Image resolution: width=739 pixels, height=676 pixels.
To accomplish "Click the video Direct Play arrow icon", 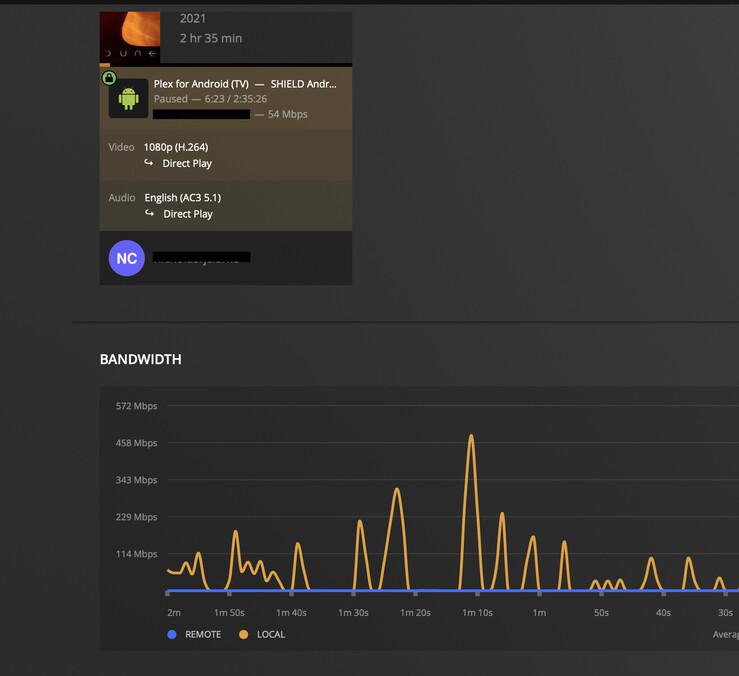I will pyautogui.click(x=148, y=163).
